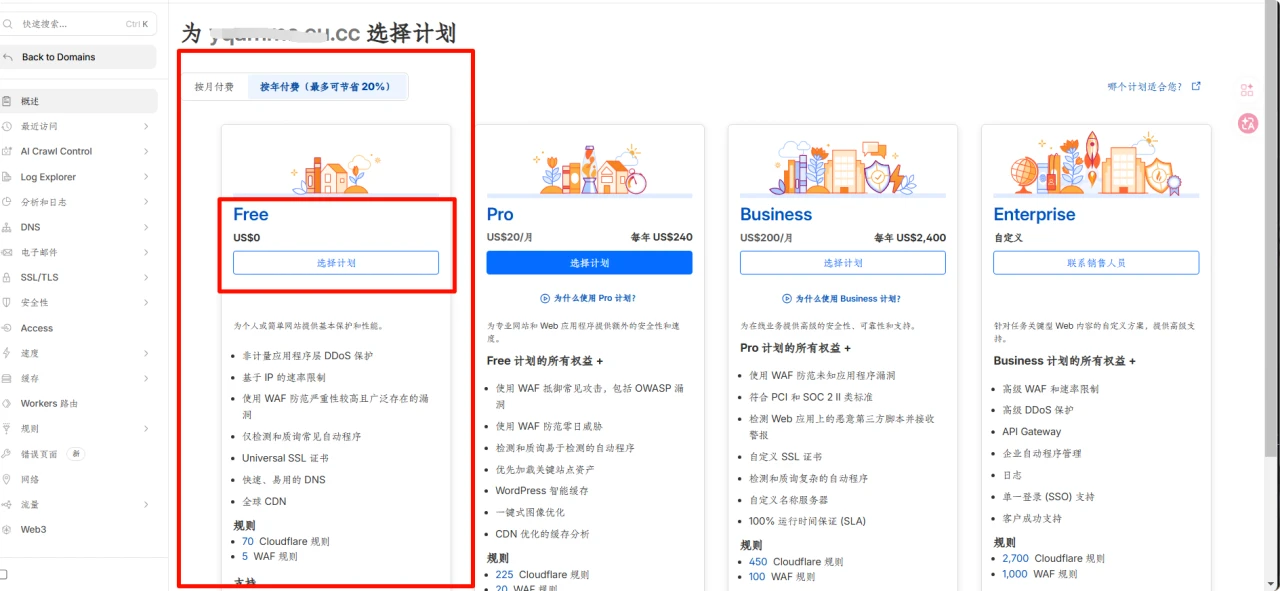Click the API Gateway feature text

(1032, 432)
